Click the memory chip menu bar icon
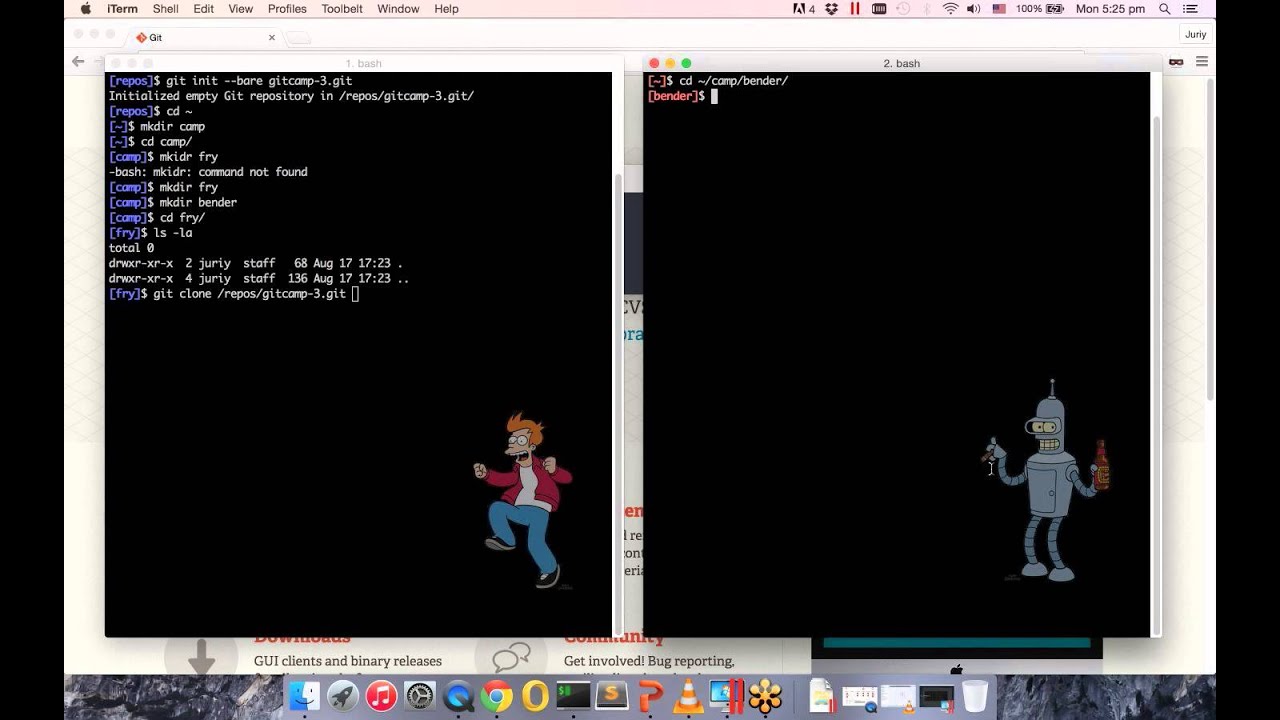1280x720 pixels. [879, 9]
